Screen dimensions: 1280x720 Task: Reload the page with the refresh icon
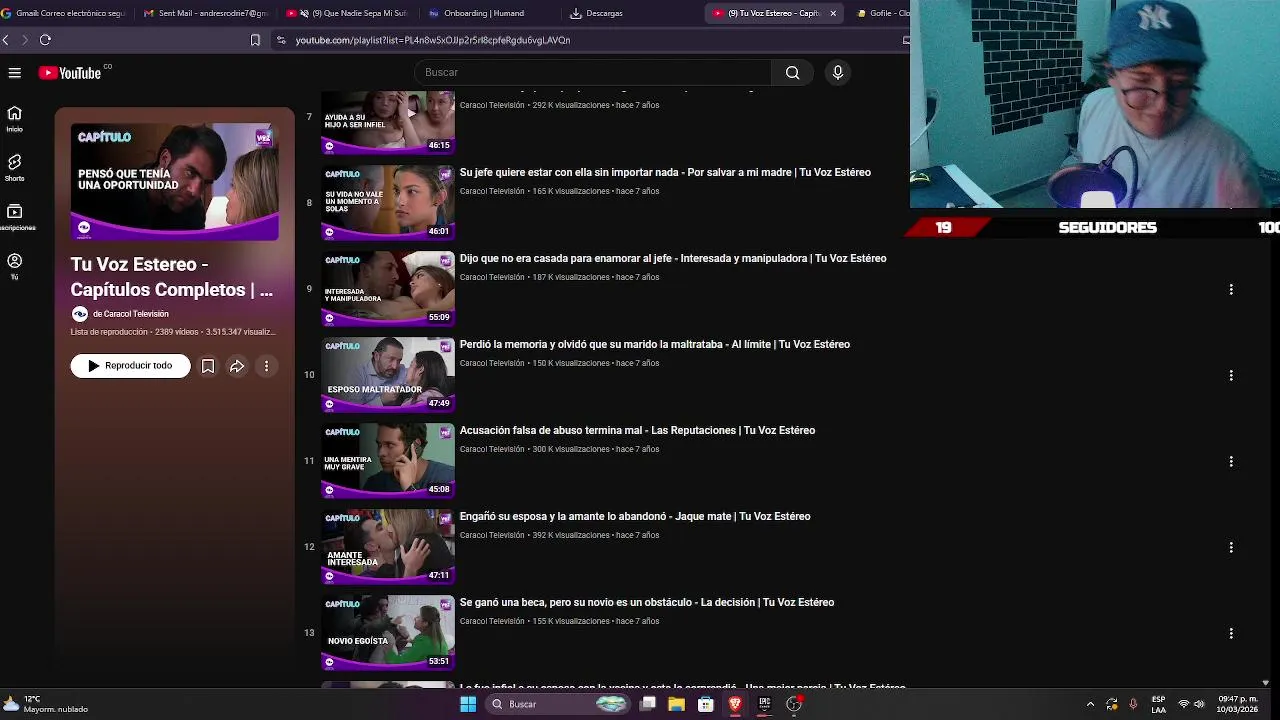pyautogui.click(x=45, y=40)
